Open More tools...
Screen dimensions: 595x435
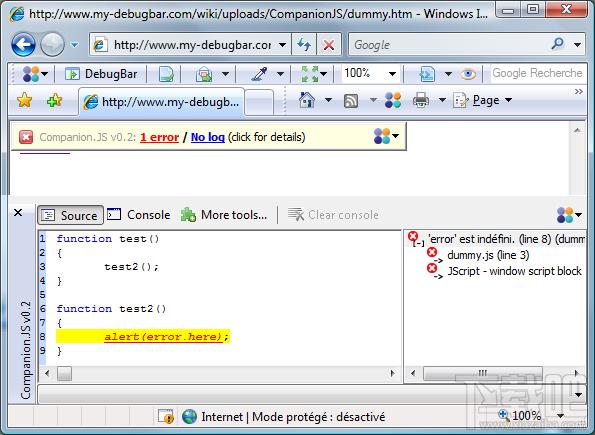tap(224, 215)
